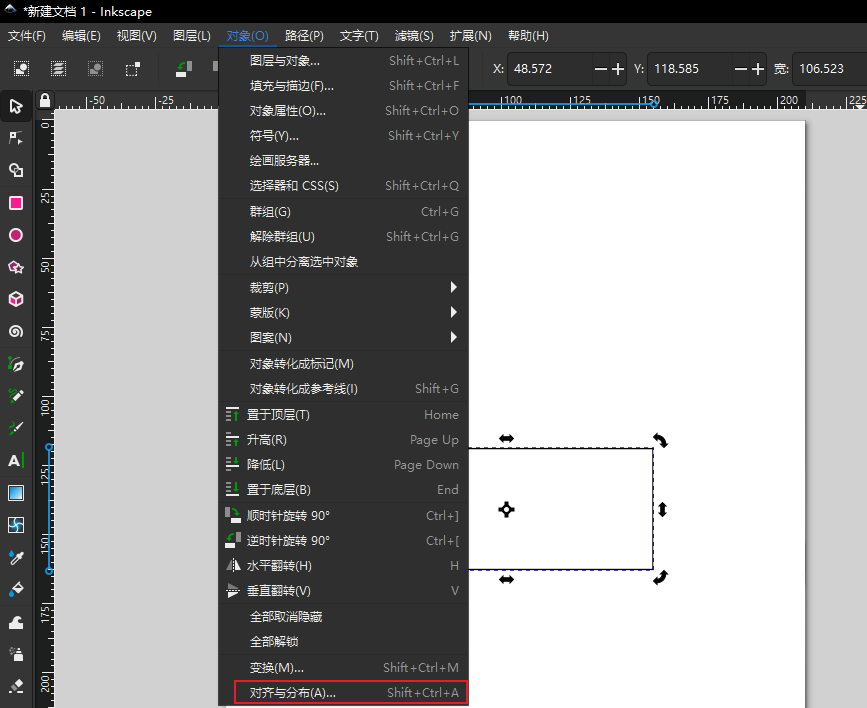Image resolution: width=867 pixels, height=708 pixels.
Task: Expand the 图案(N) submenu
Action: [x=343, y=337]
